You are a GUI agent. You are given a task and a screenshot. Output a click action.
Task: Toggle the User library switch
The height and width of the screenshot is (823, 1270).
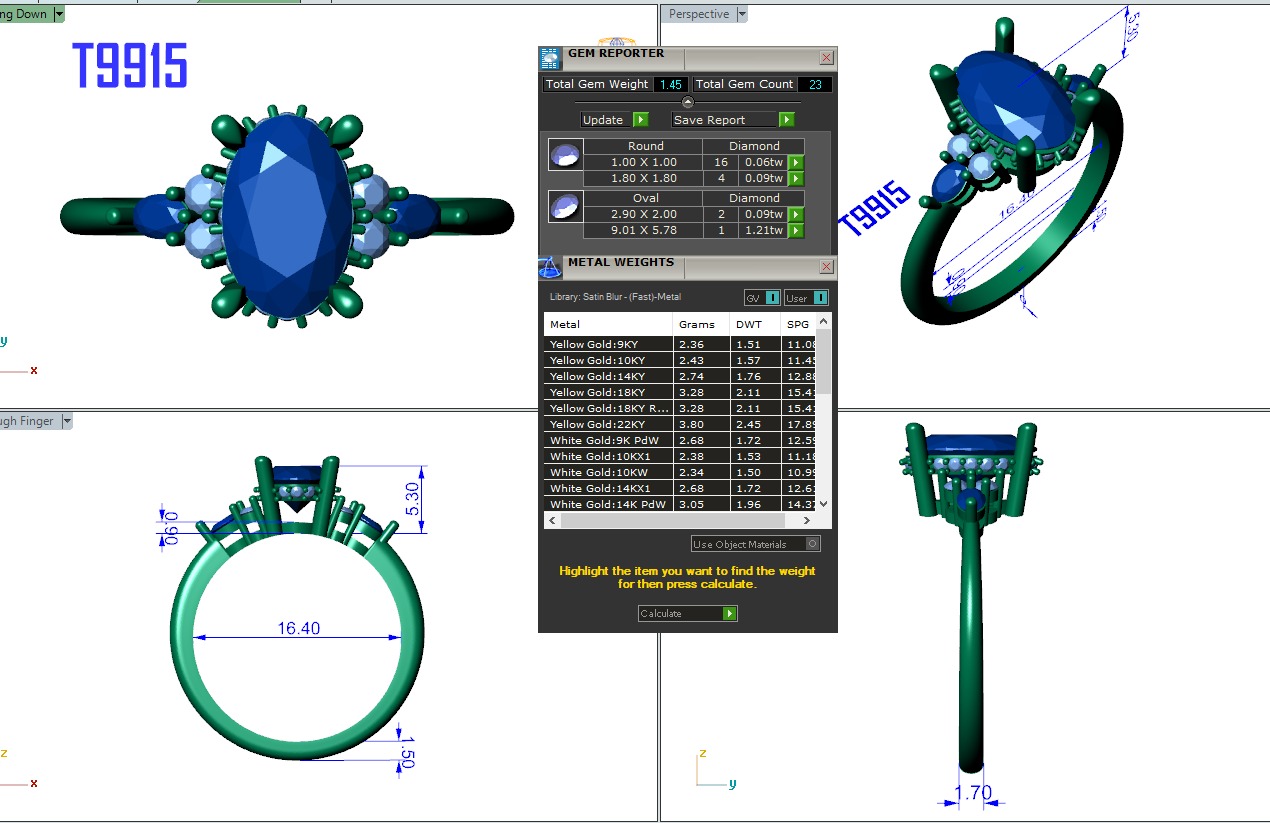[806, 298]
